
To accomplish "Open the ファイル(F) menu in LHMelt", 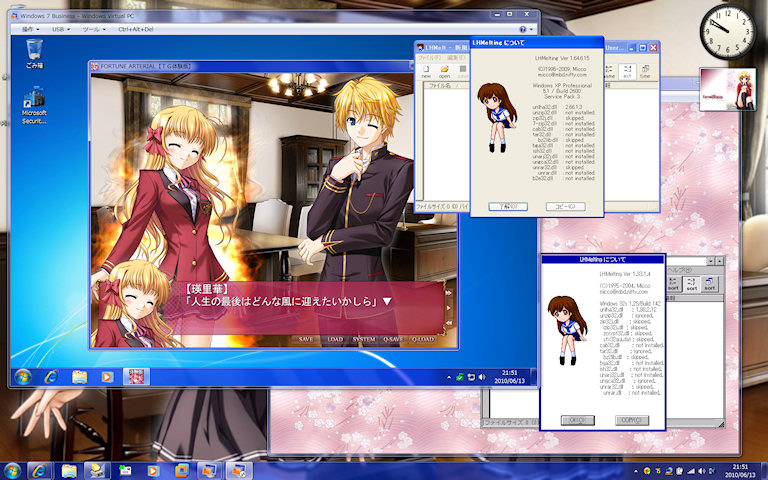I will [429, 58].
